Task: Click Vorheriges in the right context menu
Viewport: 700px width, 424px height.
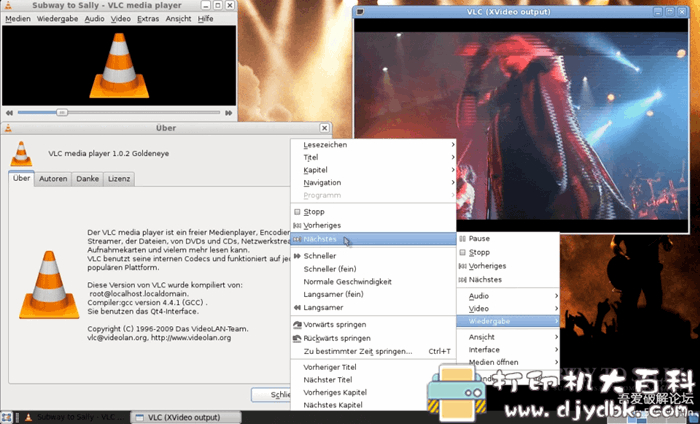Action: pyautogui.click(x=508, y=266)
